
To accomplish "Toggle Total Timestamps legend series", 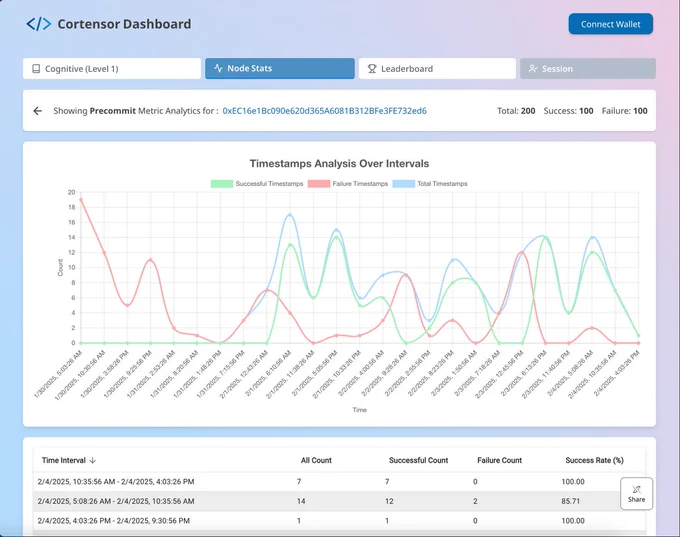I will 430,184.
